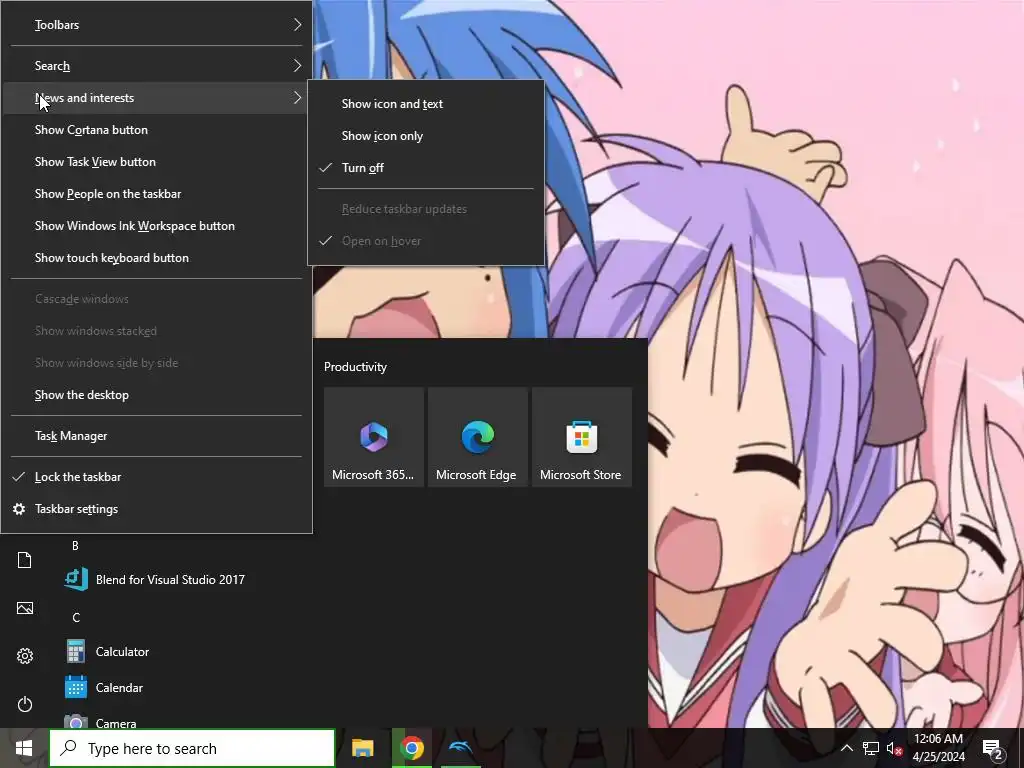The width and height of the screenshot is (1024, 768).
Task: Expand the Toolbars submenu
Action: 157,25
